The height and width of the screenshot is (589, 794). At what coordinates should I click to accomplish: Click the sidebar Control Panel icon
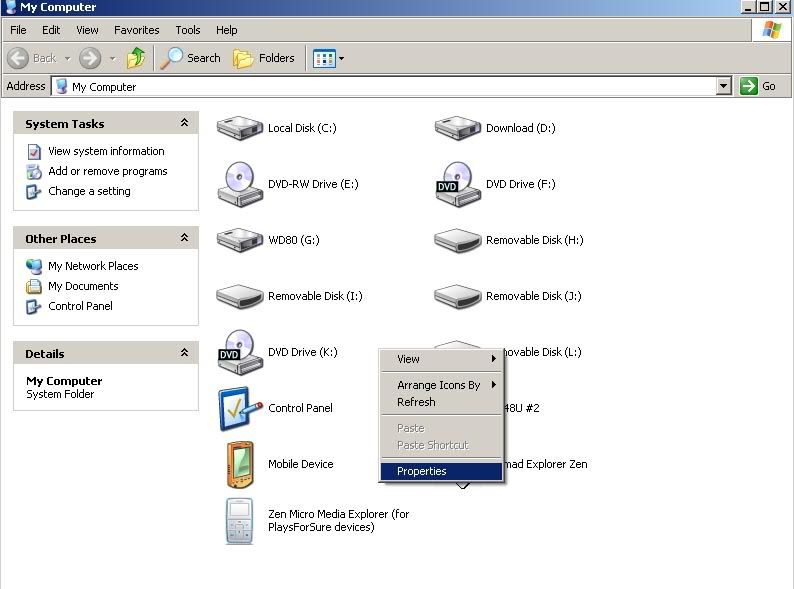pos(33,306)
